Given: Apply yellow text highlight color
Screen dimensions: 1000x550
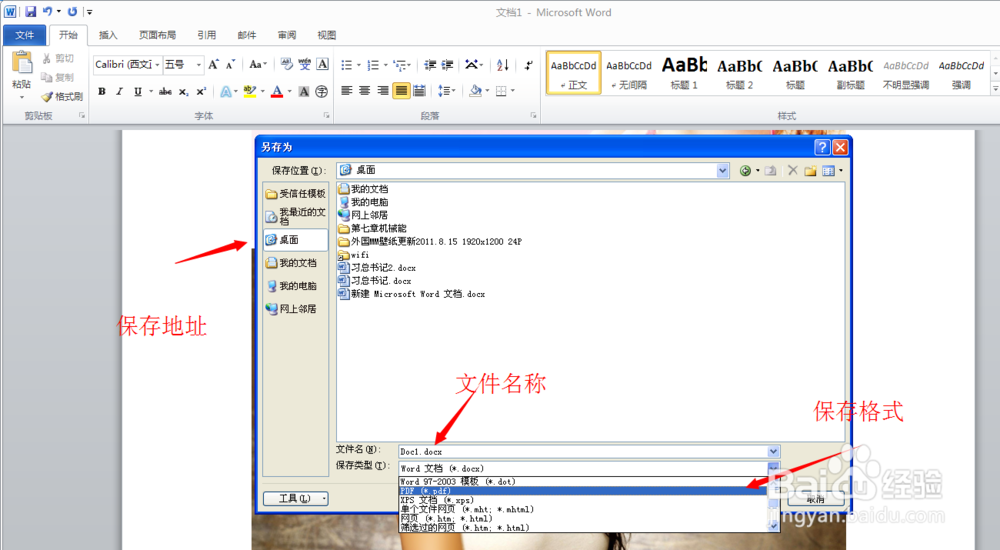Looking at the screenshot, I should coord(249,92).
